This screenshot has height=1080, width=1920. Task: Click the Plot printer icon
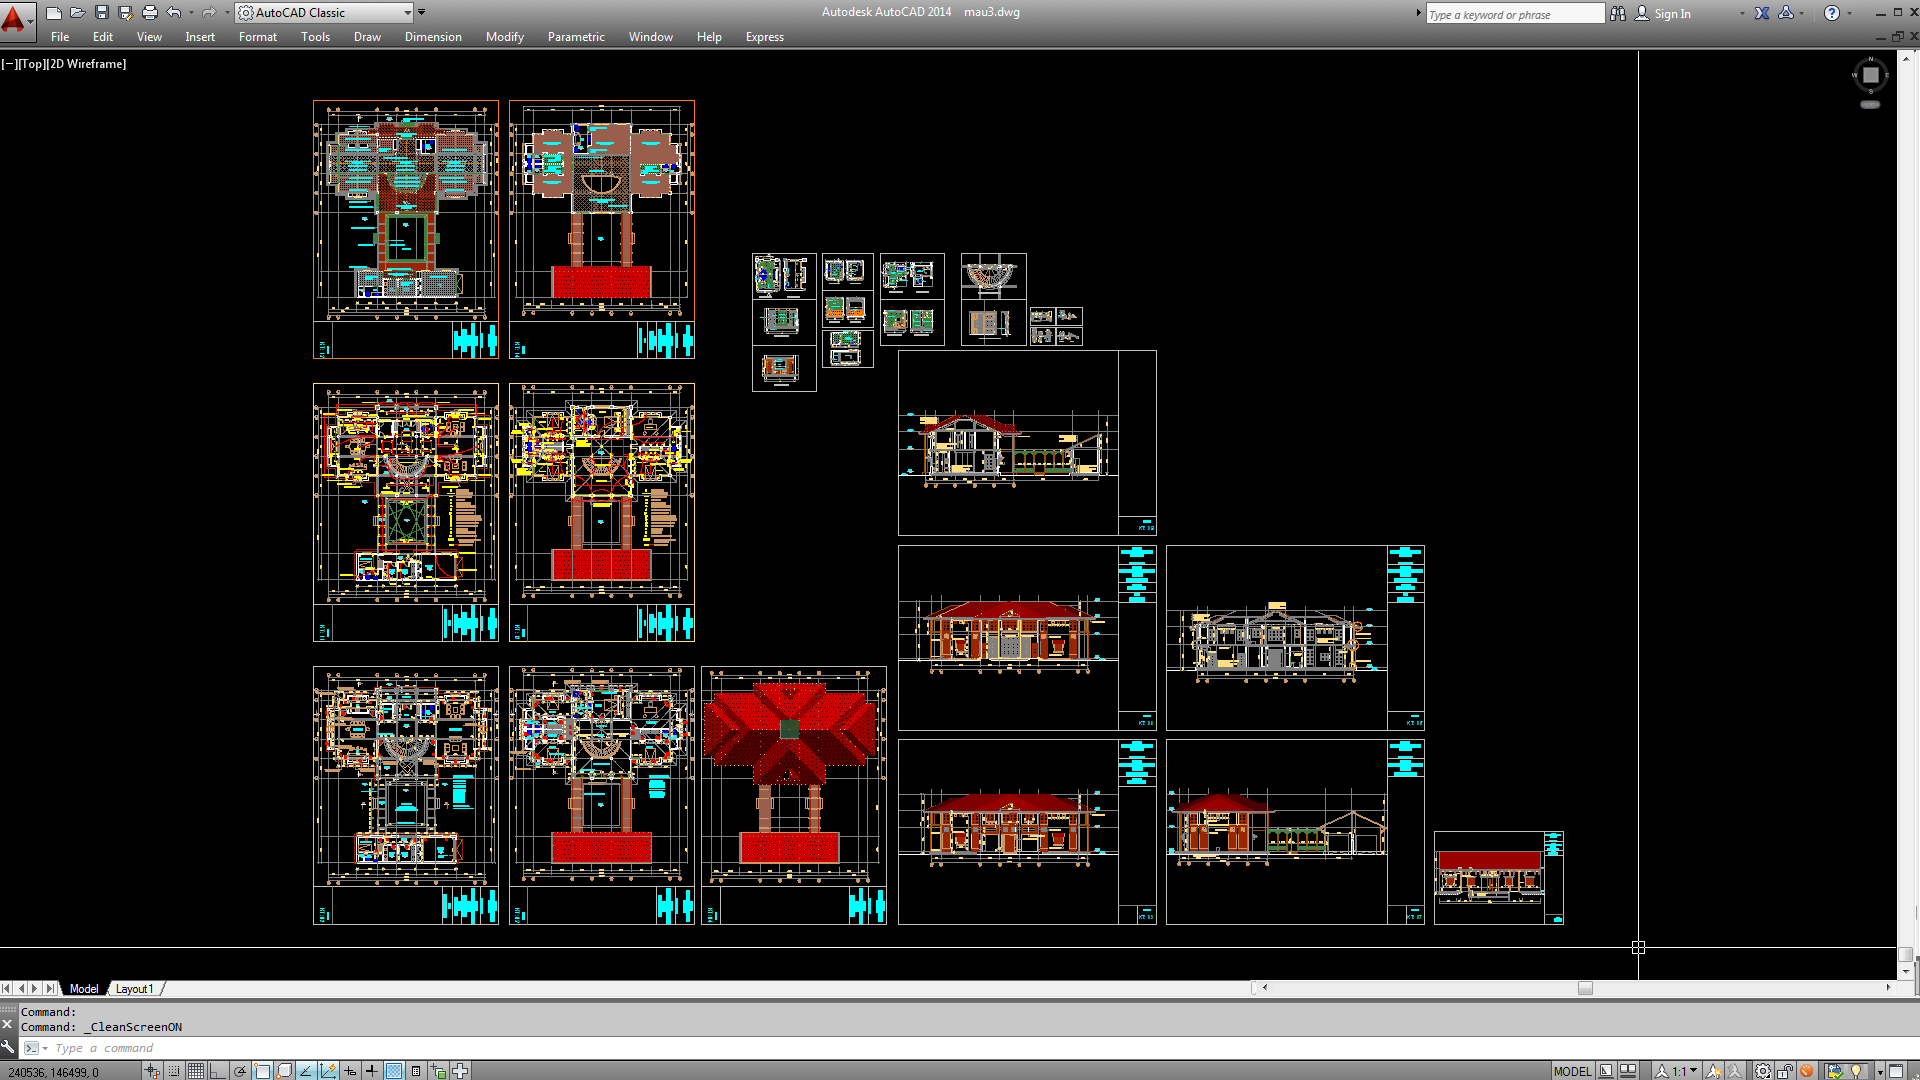point(149,13)
